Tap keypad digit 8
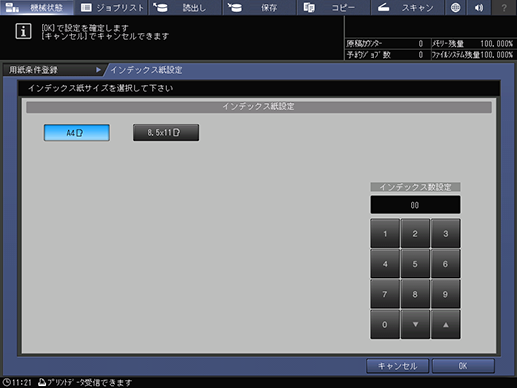 pos(415,294)
